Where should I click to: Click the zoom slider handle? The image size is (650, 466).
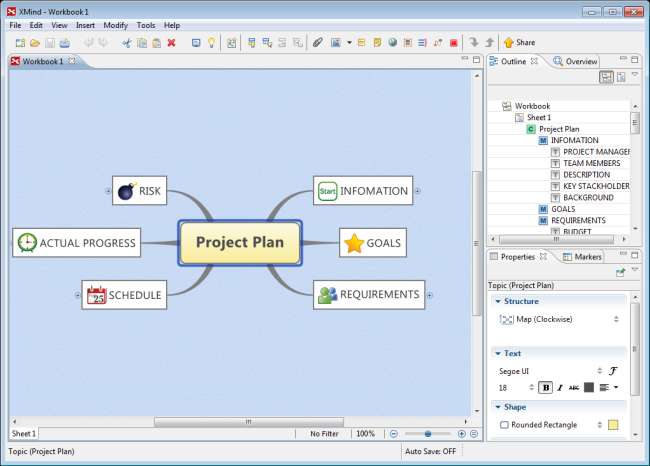[428, 434]
